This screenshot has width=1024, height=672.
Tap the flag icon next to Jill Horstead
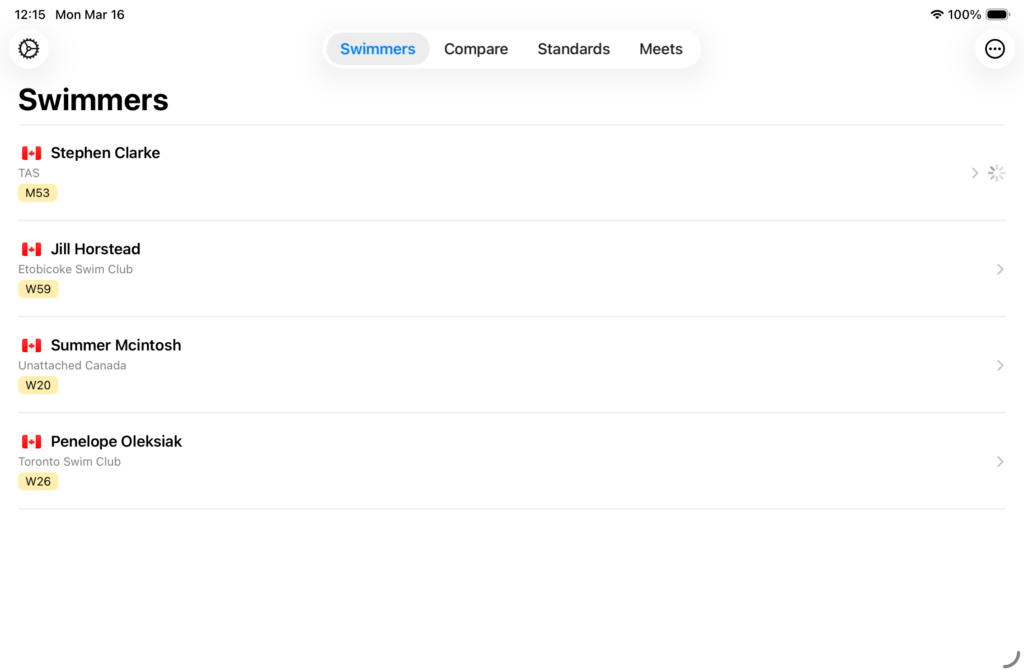tap(32, 249)
